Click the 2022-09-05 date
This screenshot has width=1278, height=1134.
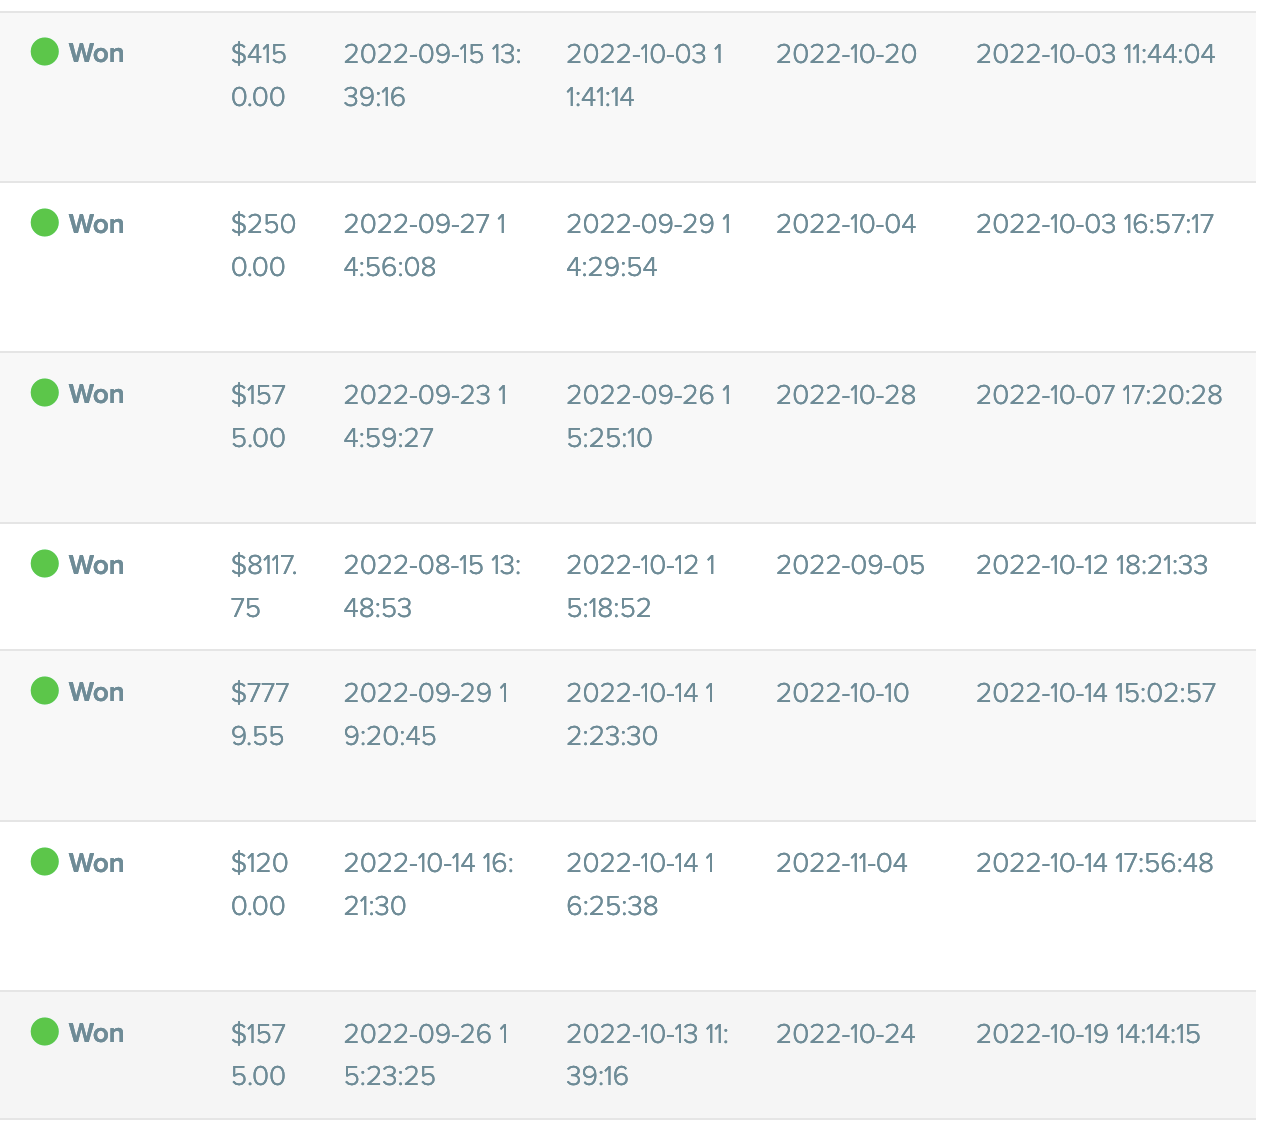850,565
